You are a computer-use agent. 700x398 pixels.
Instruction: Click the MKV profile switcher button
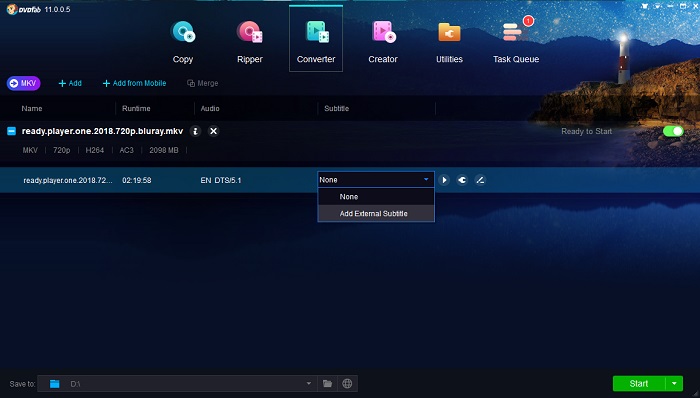24,83
